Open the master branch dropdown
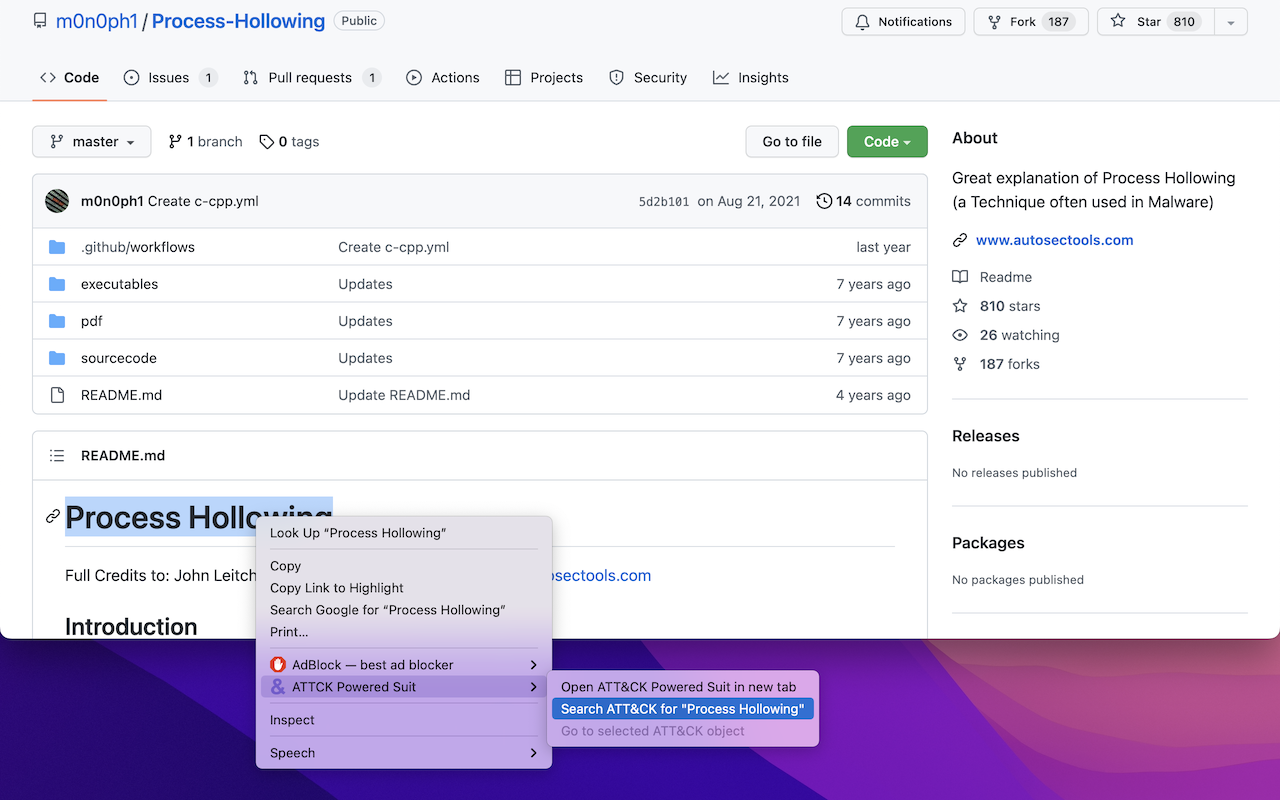 coord(92,142)
